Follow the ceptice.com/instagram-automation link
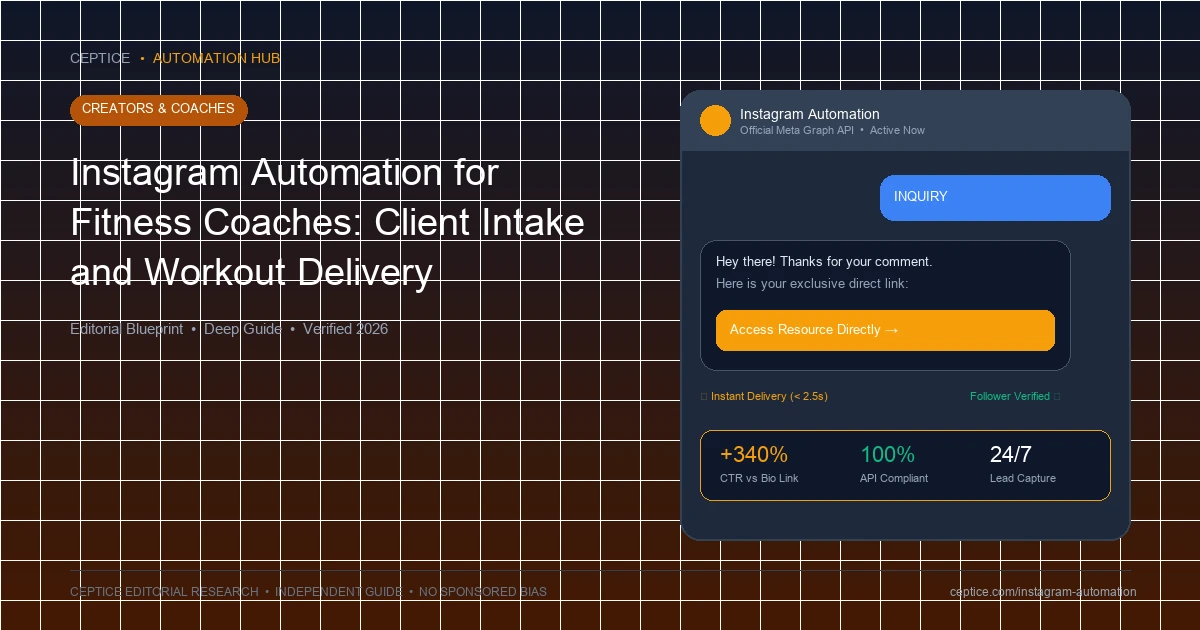Image resolution: width=1200 pixels, height=630 pixels. click(x=1043, y=592)
